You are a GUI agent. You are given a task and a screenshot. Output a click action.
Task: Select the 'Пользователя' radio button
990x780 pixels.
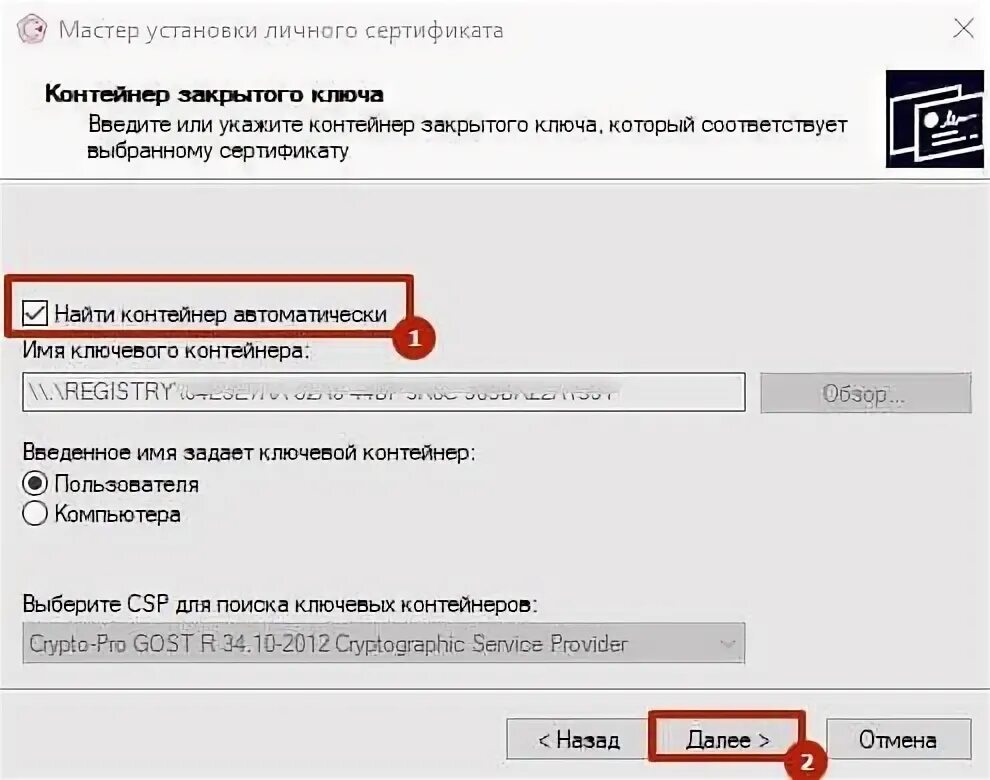[x=35, y=484]
